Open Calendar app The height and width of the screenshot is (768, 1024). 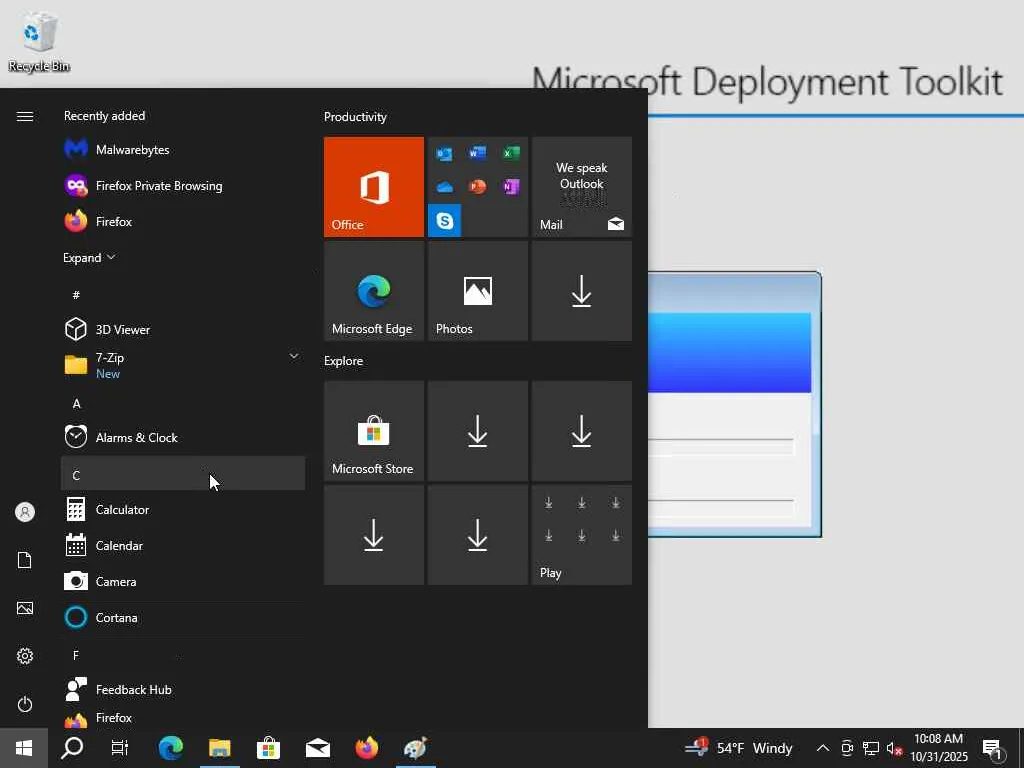183,545
